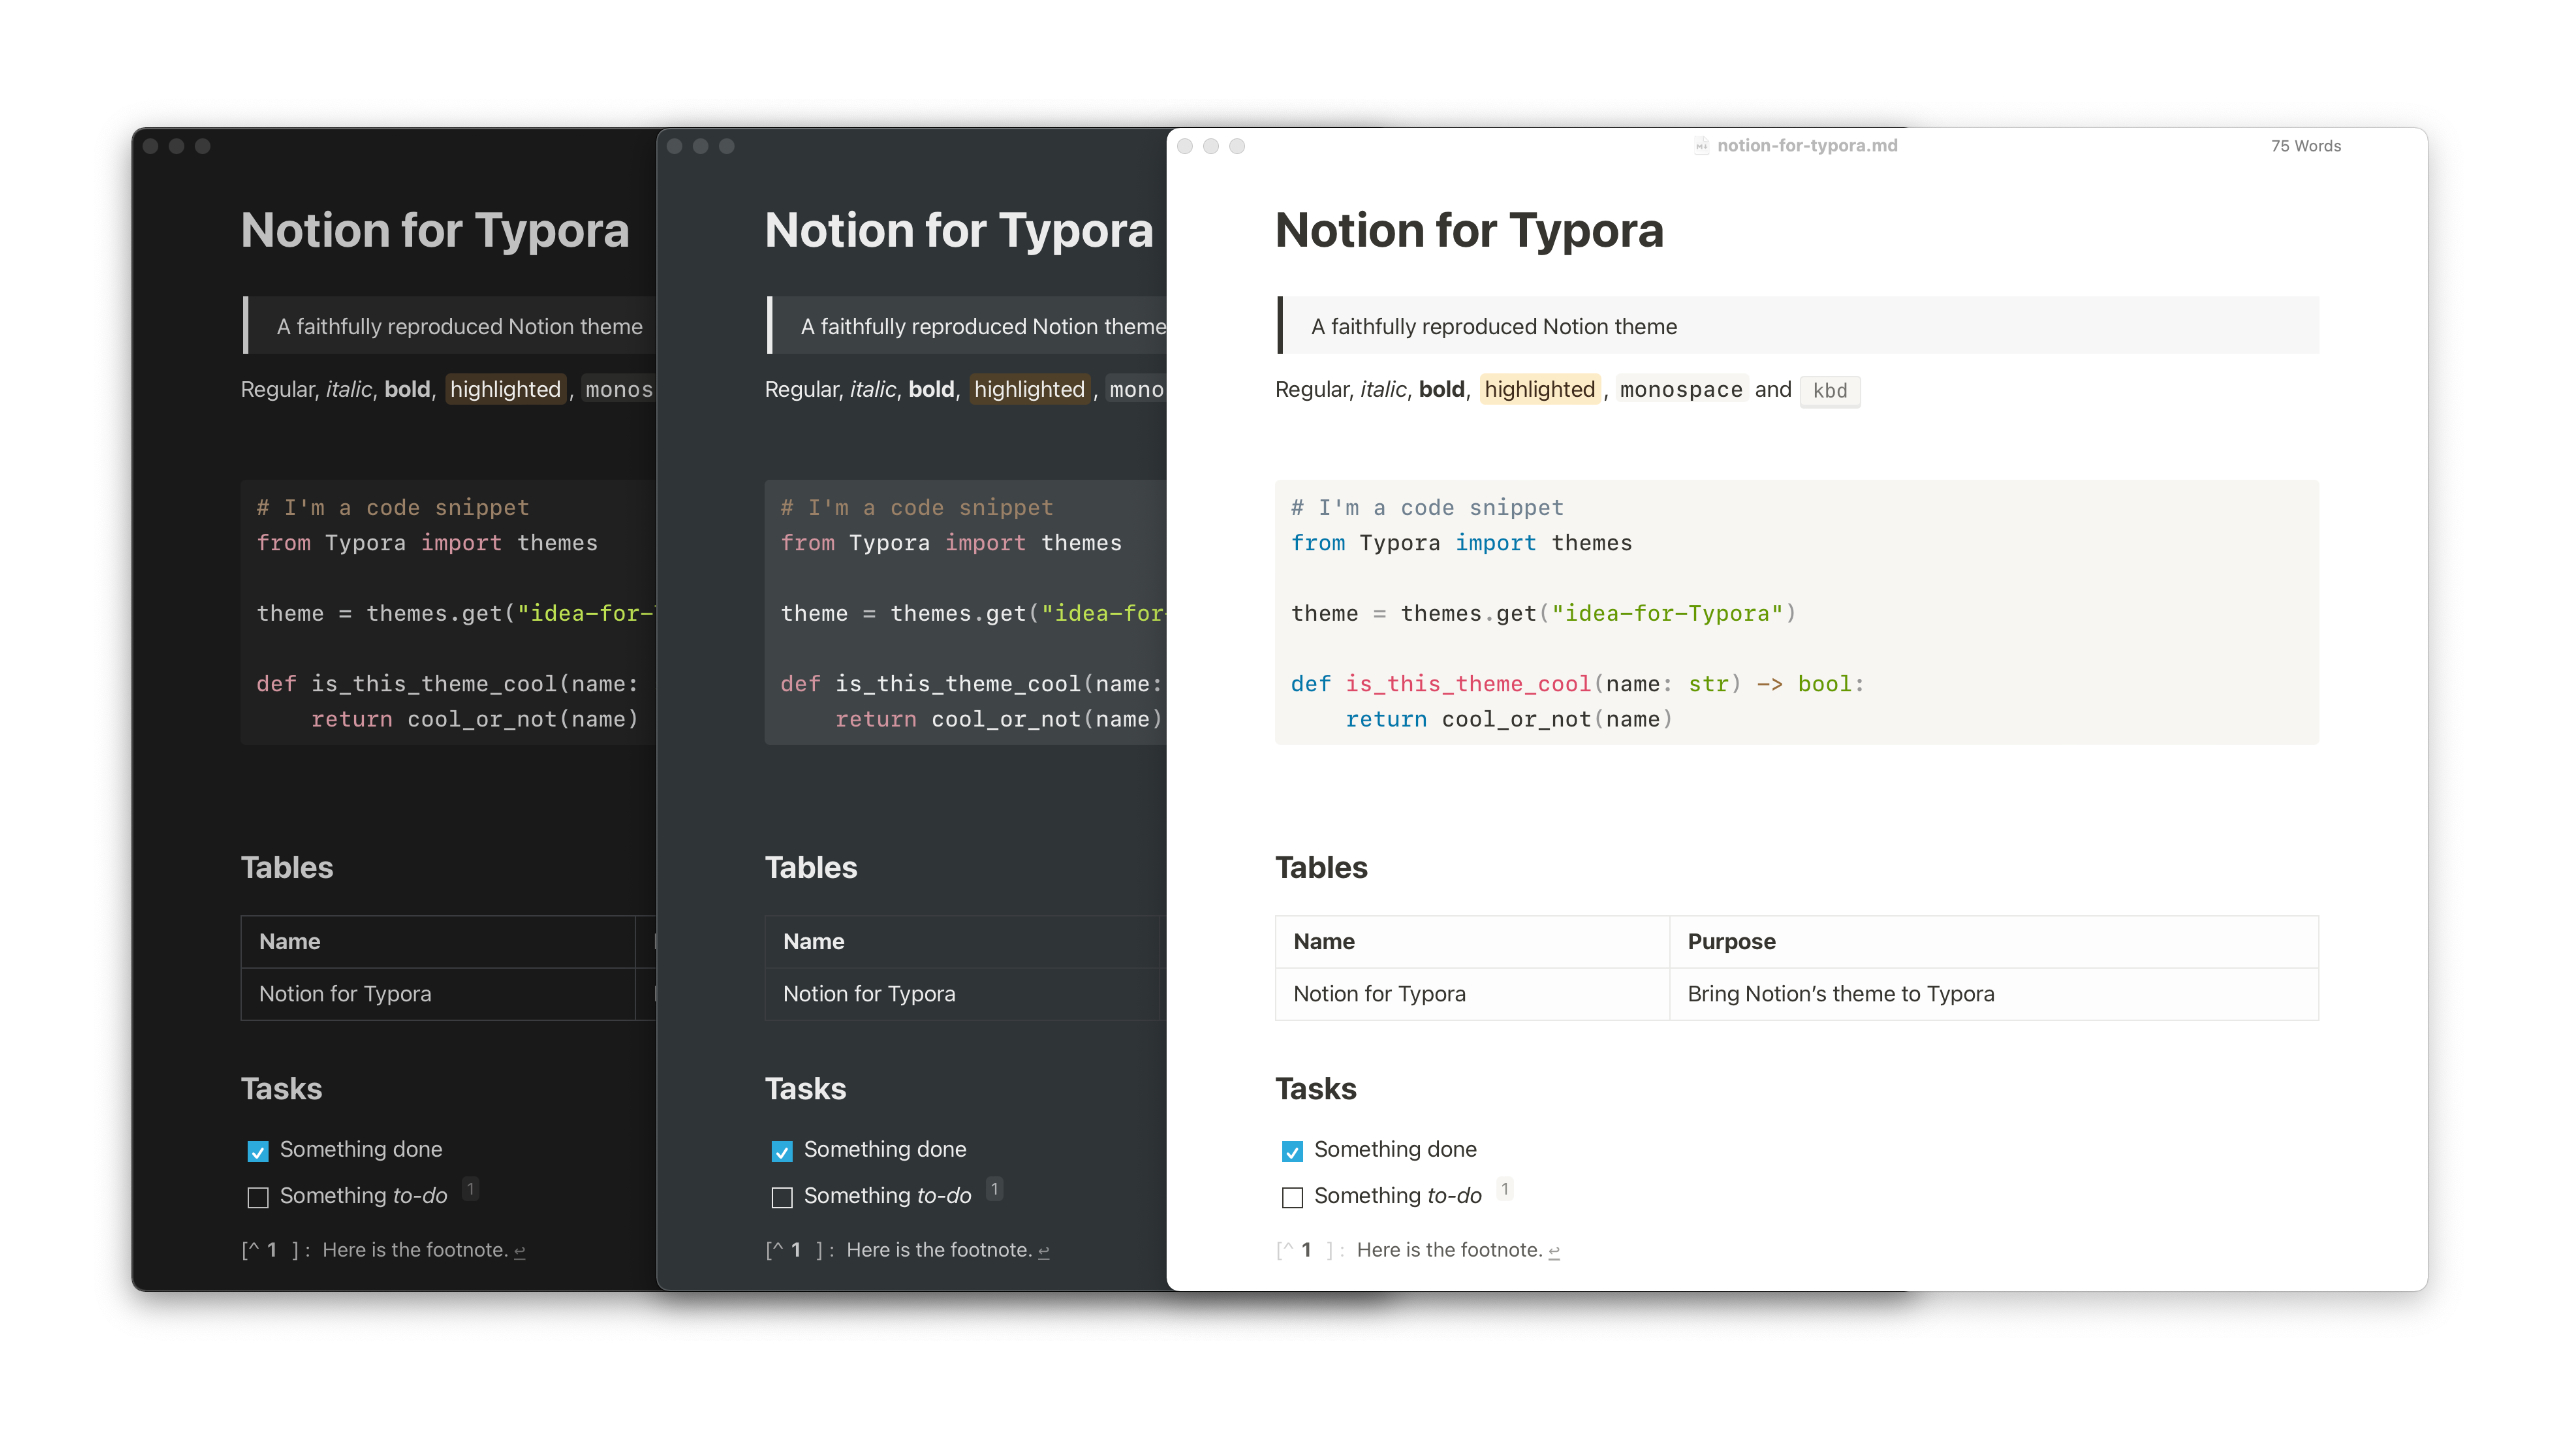This screenshot has width=2560, height=1440.
Task: Click the yellow highlighted word in light window
Action: [1539, 390]
